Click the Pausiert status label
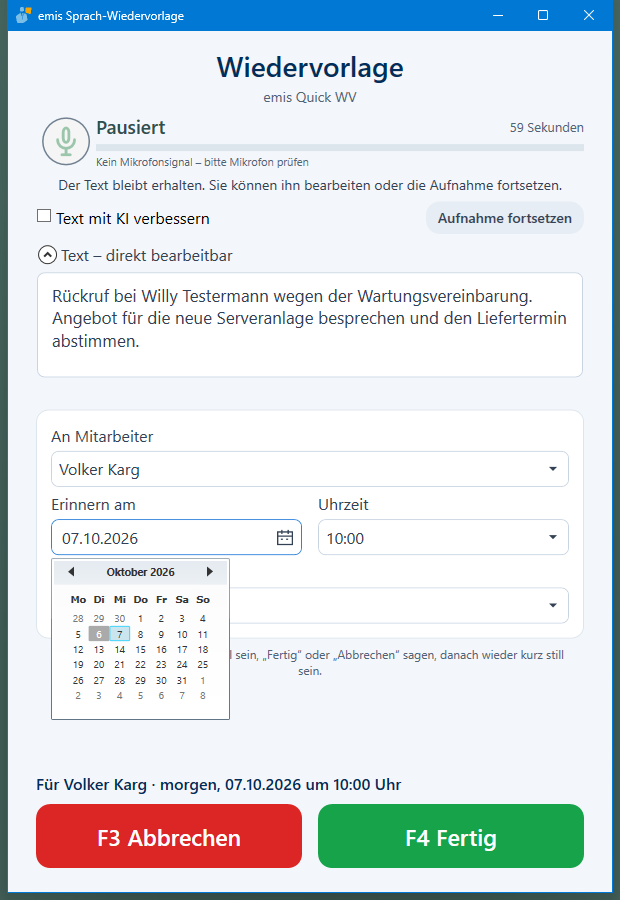Screen dimensions: 620x900 [131, 127]
